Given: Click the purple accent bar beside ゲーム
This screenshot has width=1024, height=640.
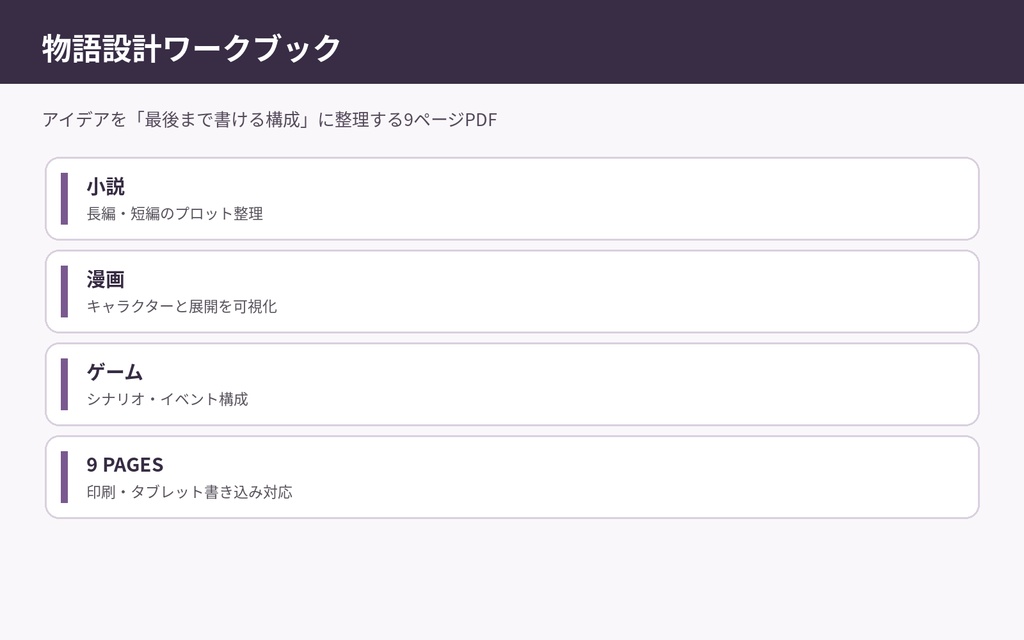Looking at the screenshot, I should tap(64, 384).
